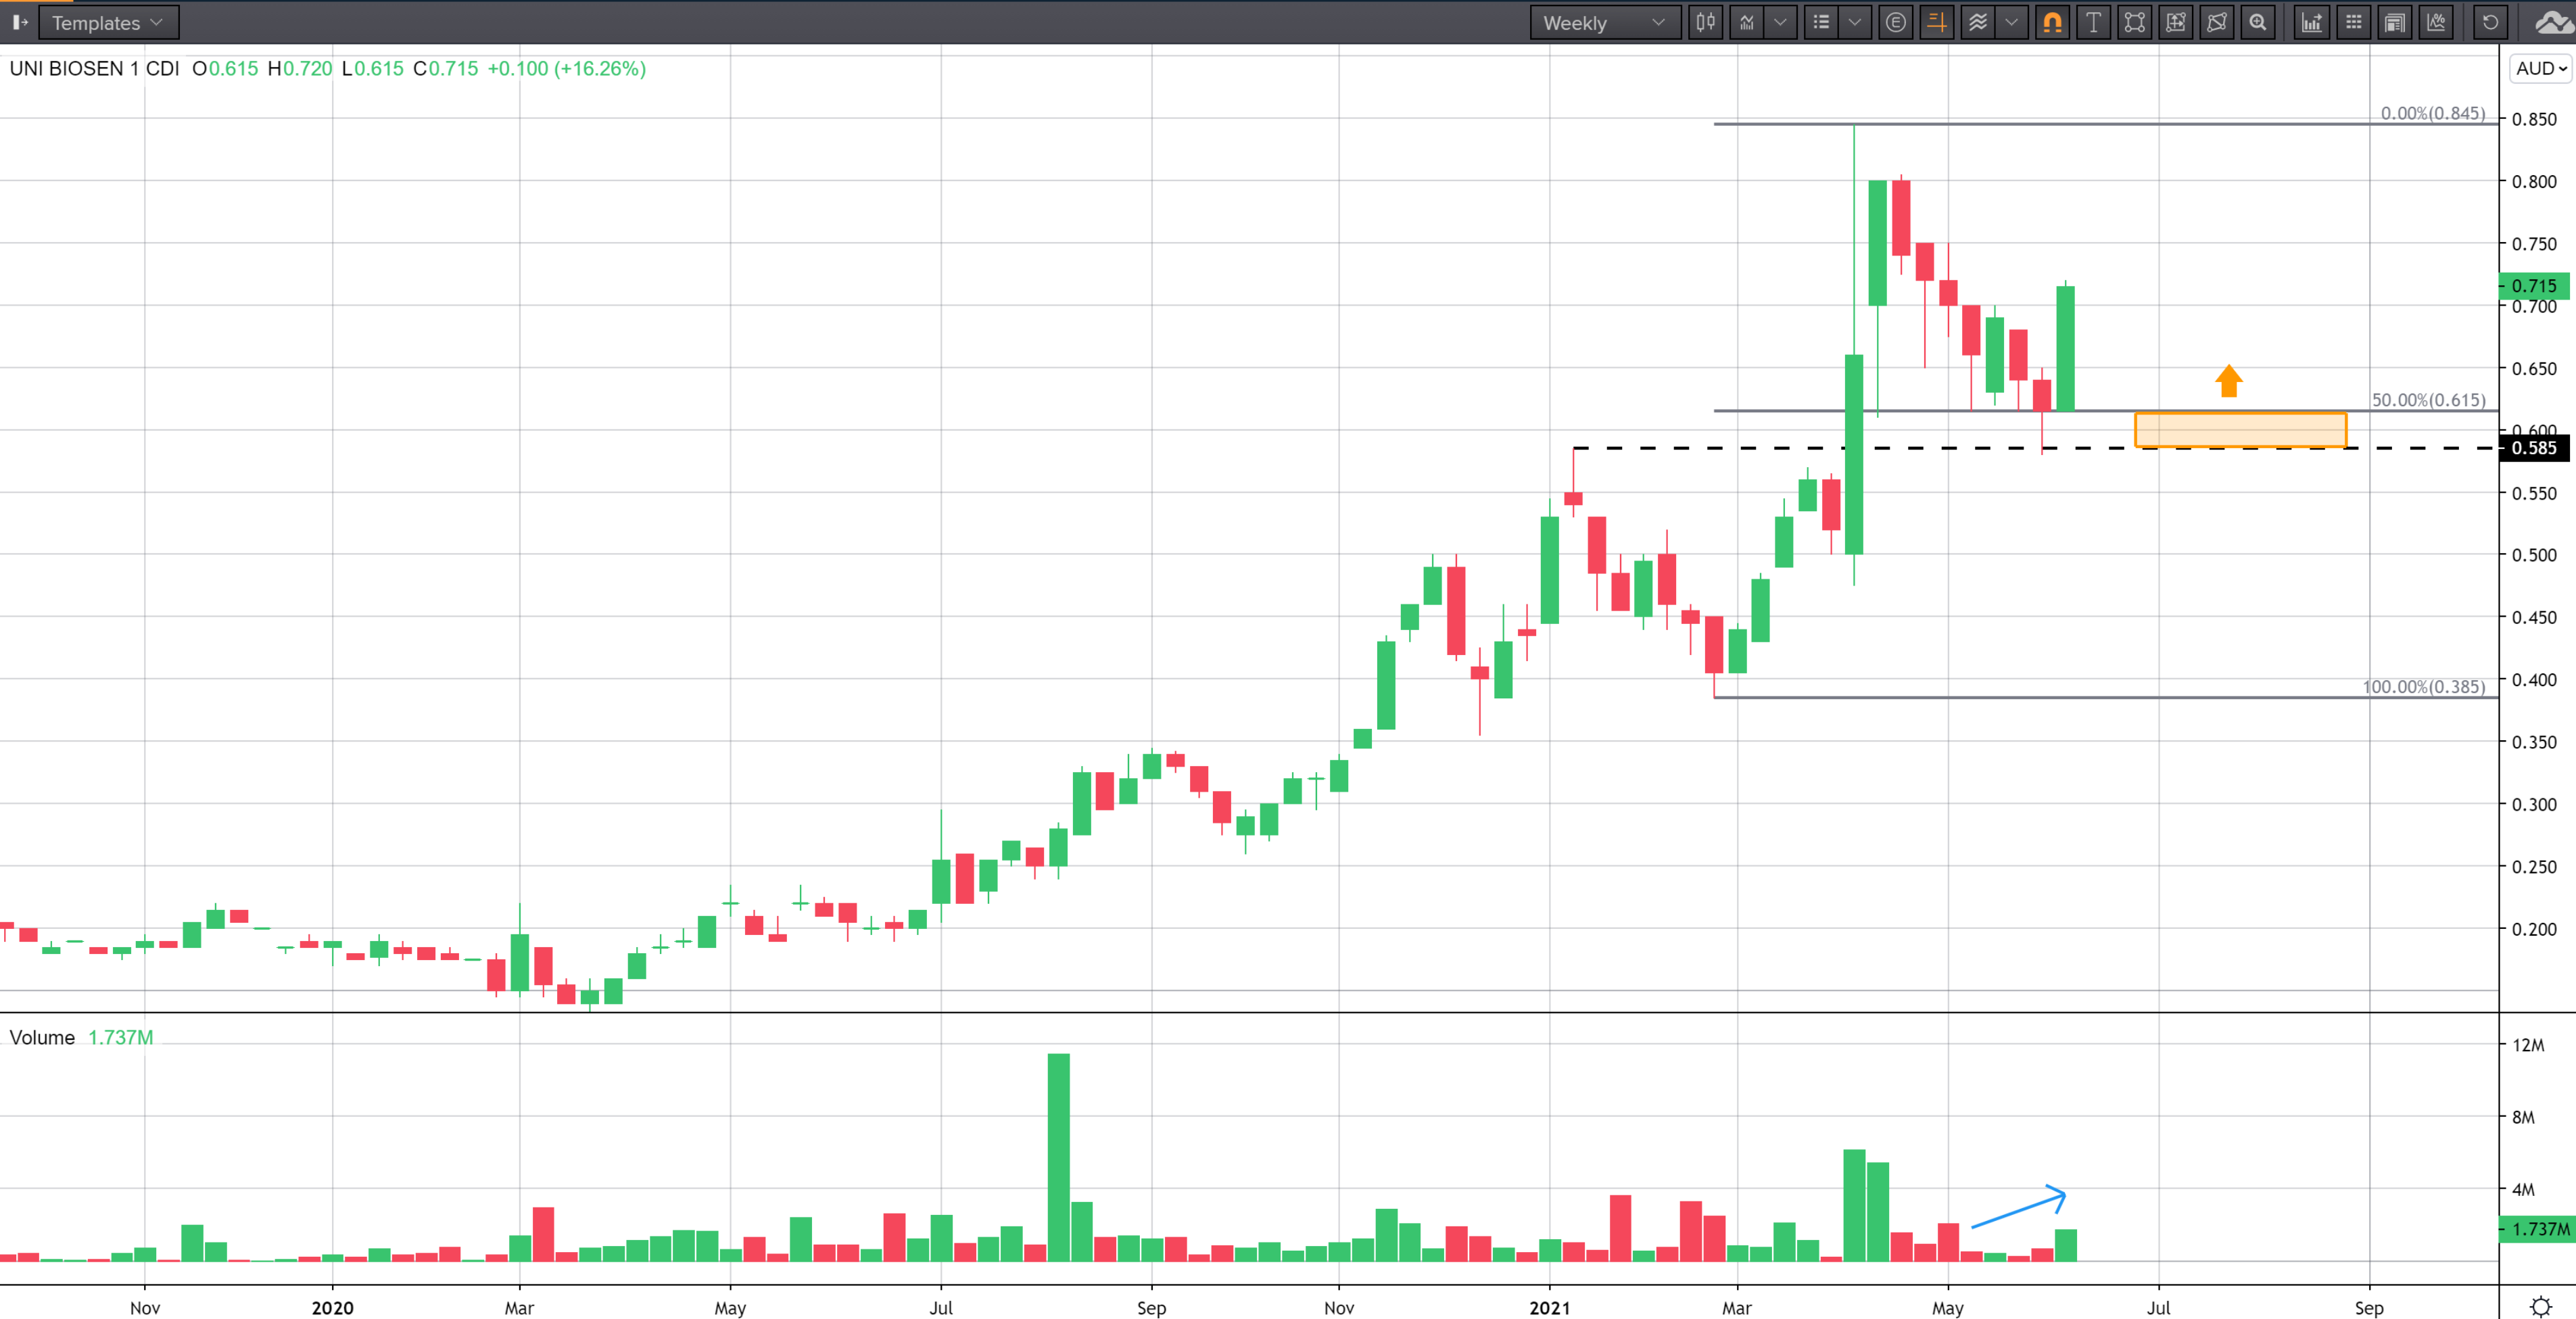Click the UNI BIOSEN 1 CDI title

coord(94,68)
